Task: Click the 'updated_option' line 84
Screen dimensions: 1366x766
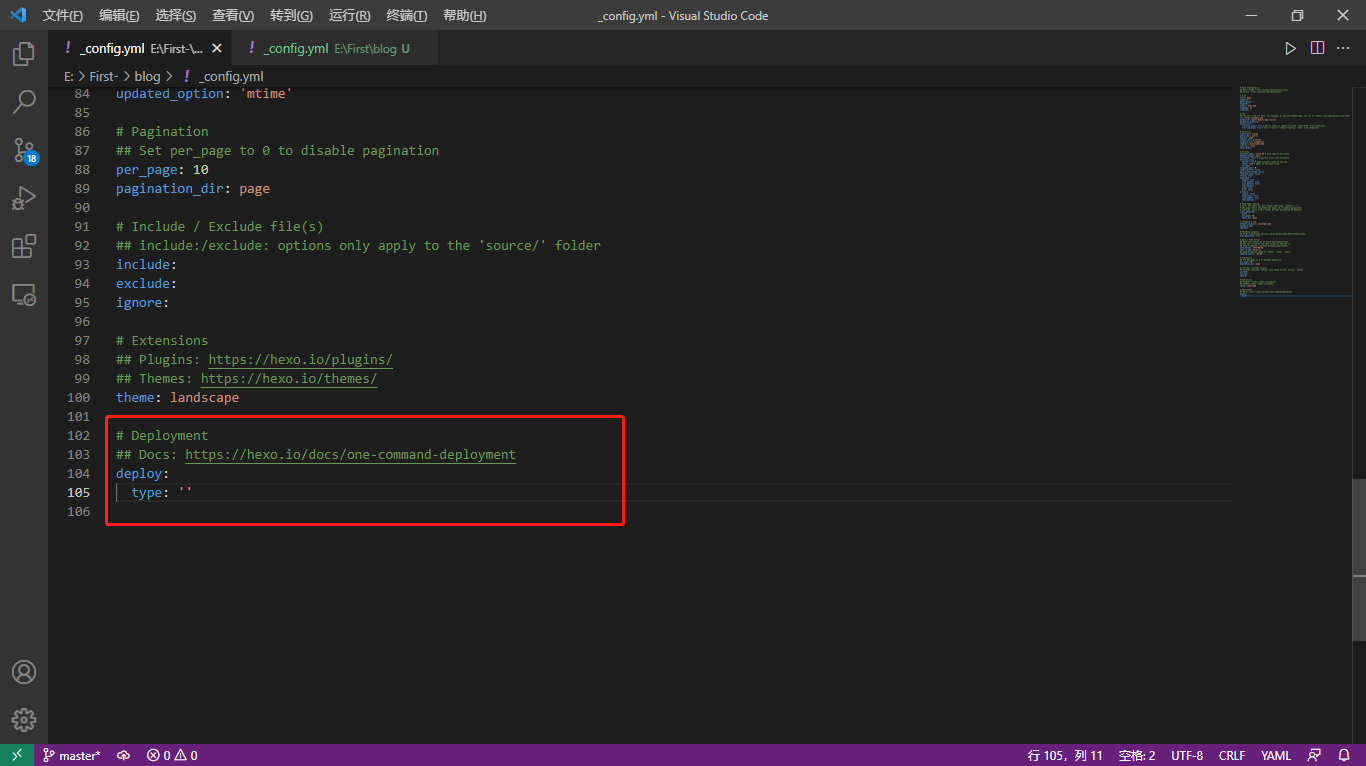Action: (204, 93)
